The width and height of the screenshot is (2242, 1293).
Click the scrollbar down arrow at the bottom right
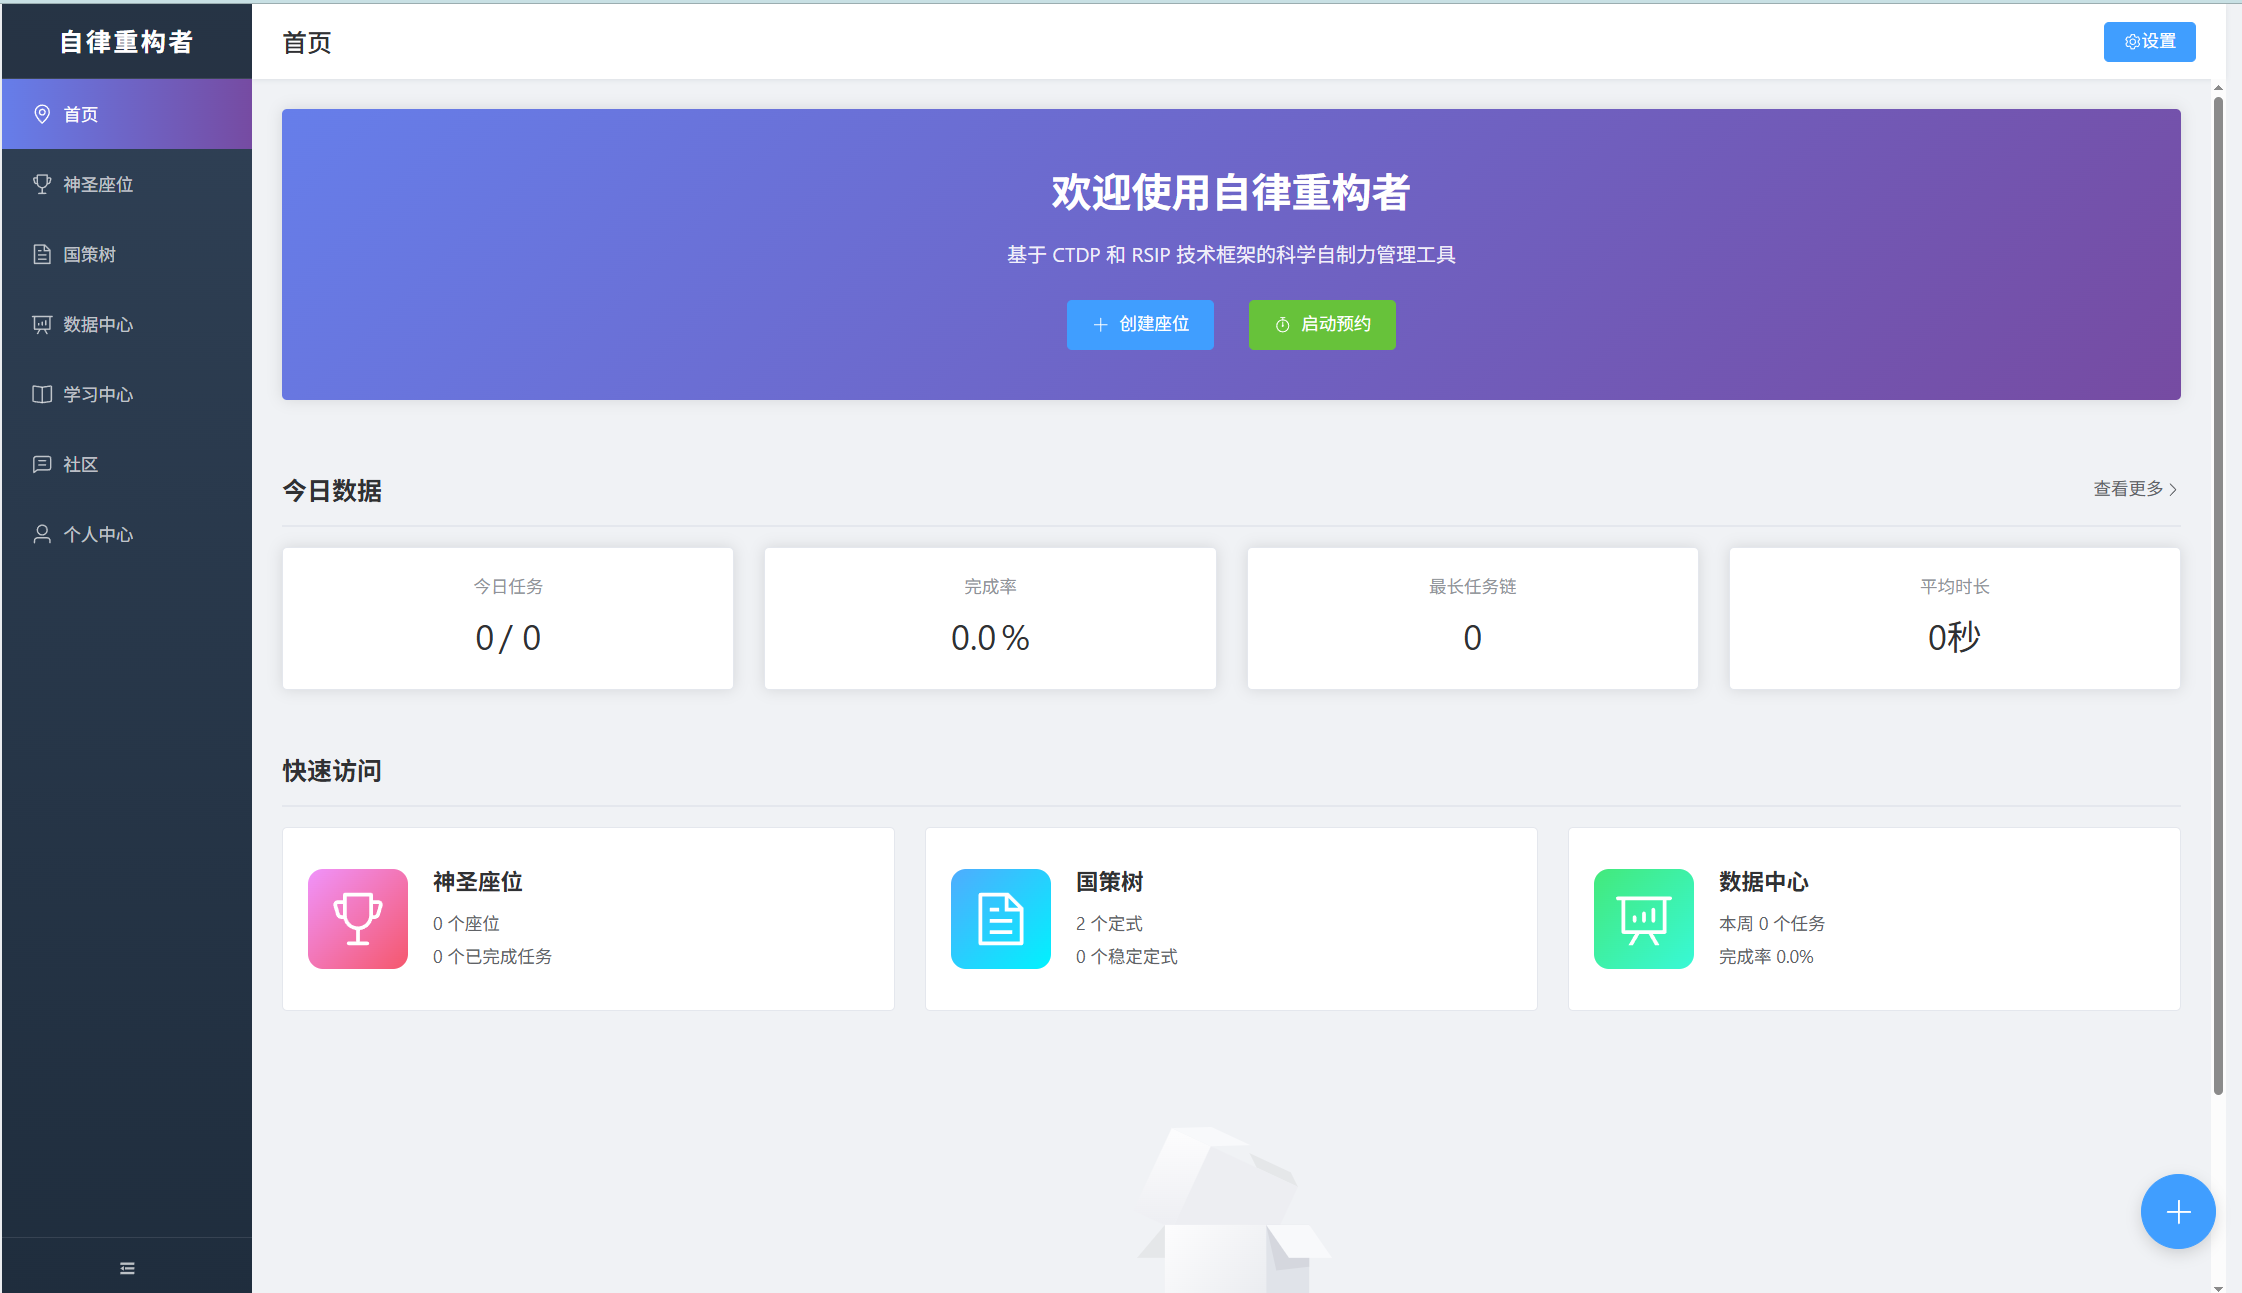coord(2218,1287)
